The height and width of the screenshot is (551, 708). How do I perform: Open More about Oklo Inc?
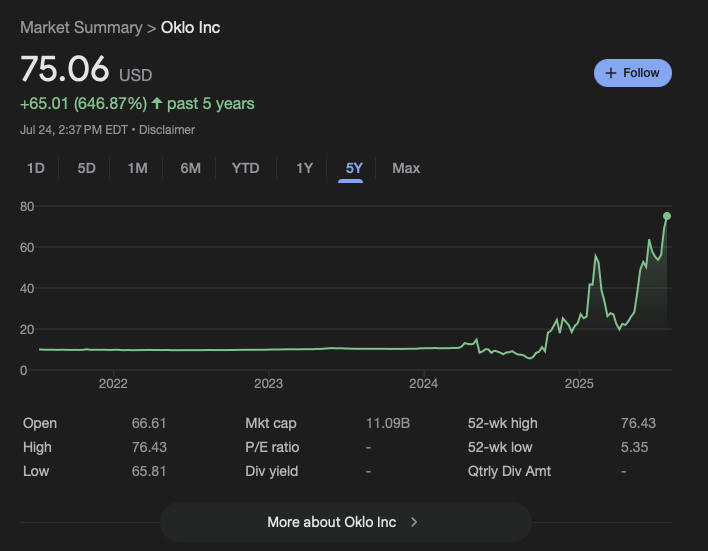pos(346,522)
